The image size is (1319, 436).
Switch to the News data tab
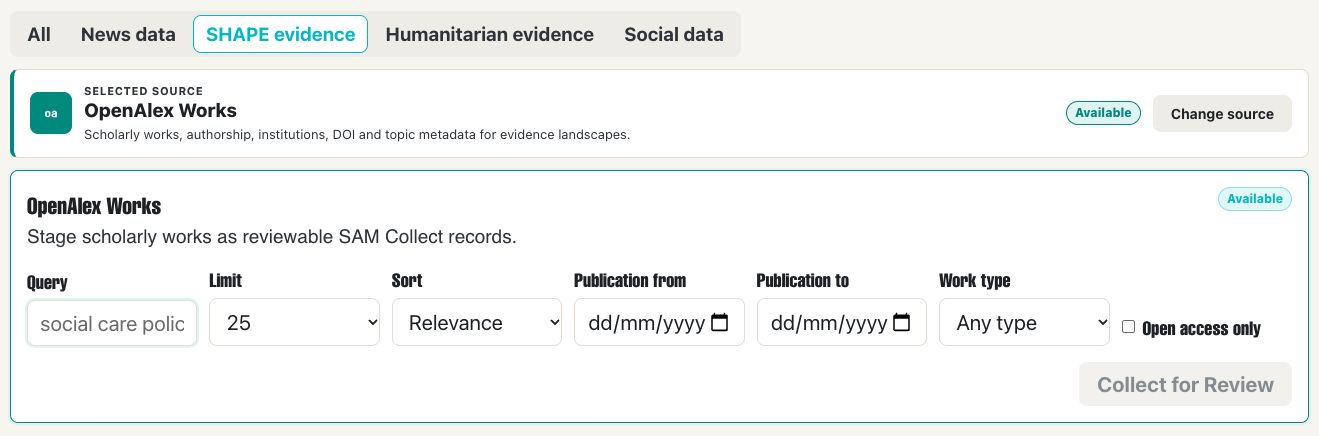[128, 34]
